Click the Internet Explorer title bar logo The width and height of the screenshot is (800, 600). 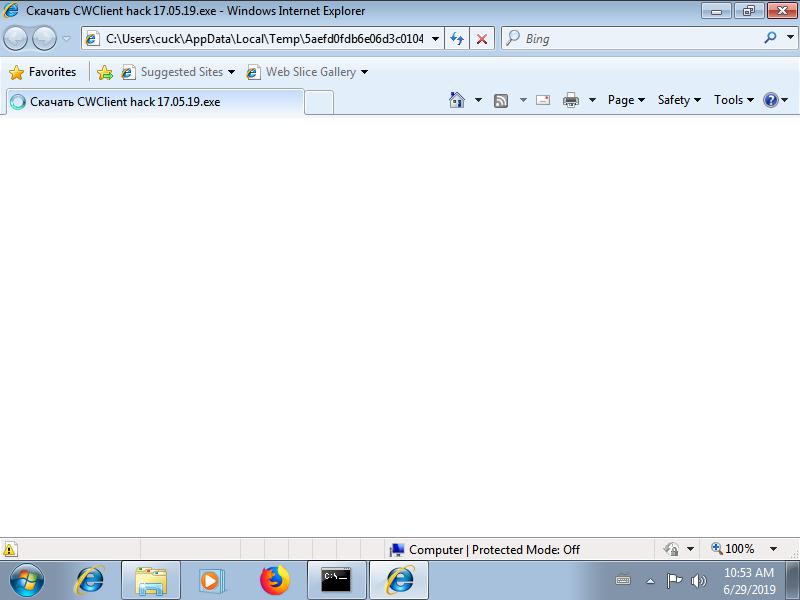(x=10, y=10)
